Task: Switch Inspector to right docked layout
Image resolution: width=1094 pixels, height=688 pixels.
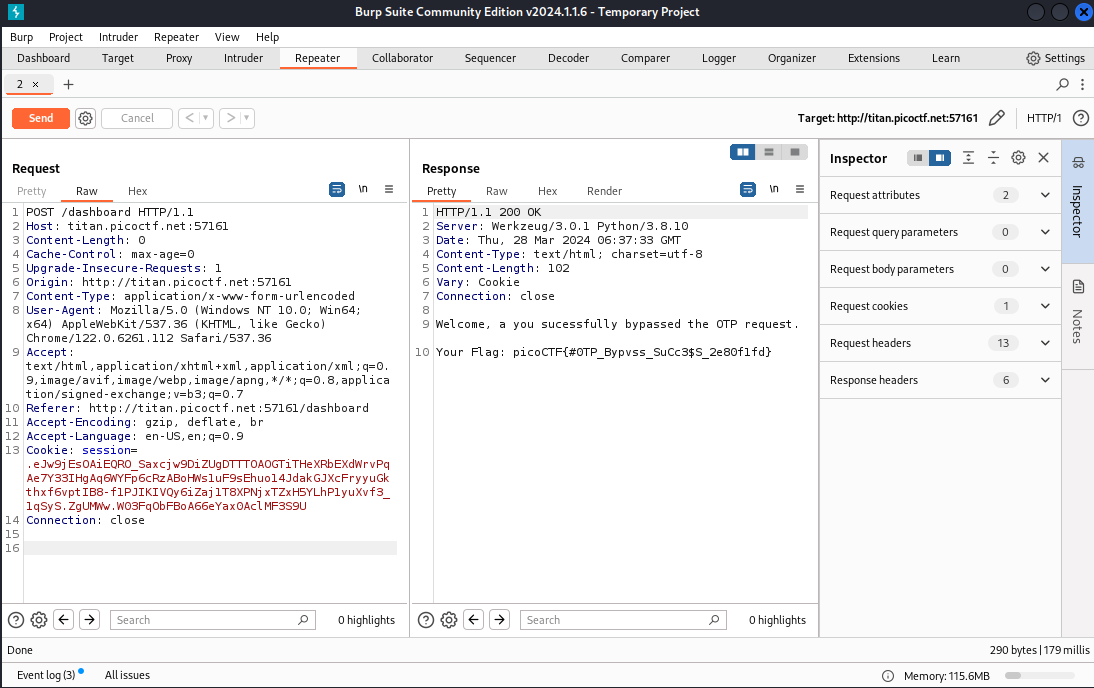Action: (940, 158)
